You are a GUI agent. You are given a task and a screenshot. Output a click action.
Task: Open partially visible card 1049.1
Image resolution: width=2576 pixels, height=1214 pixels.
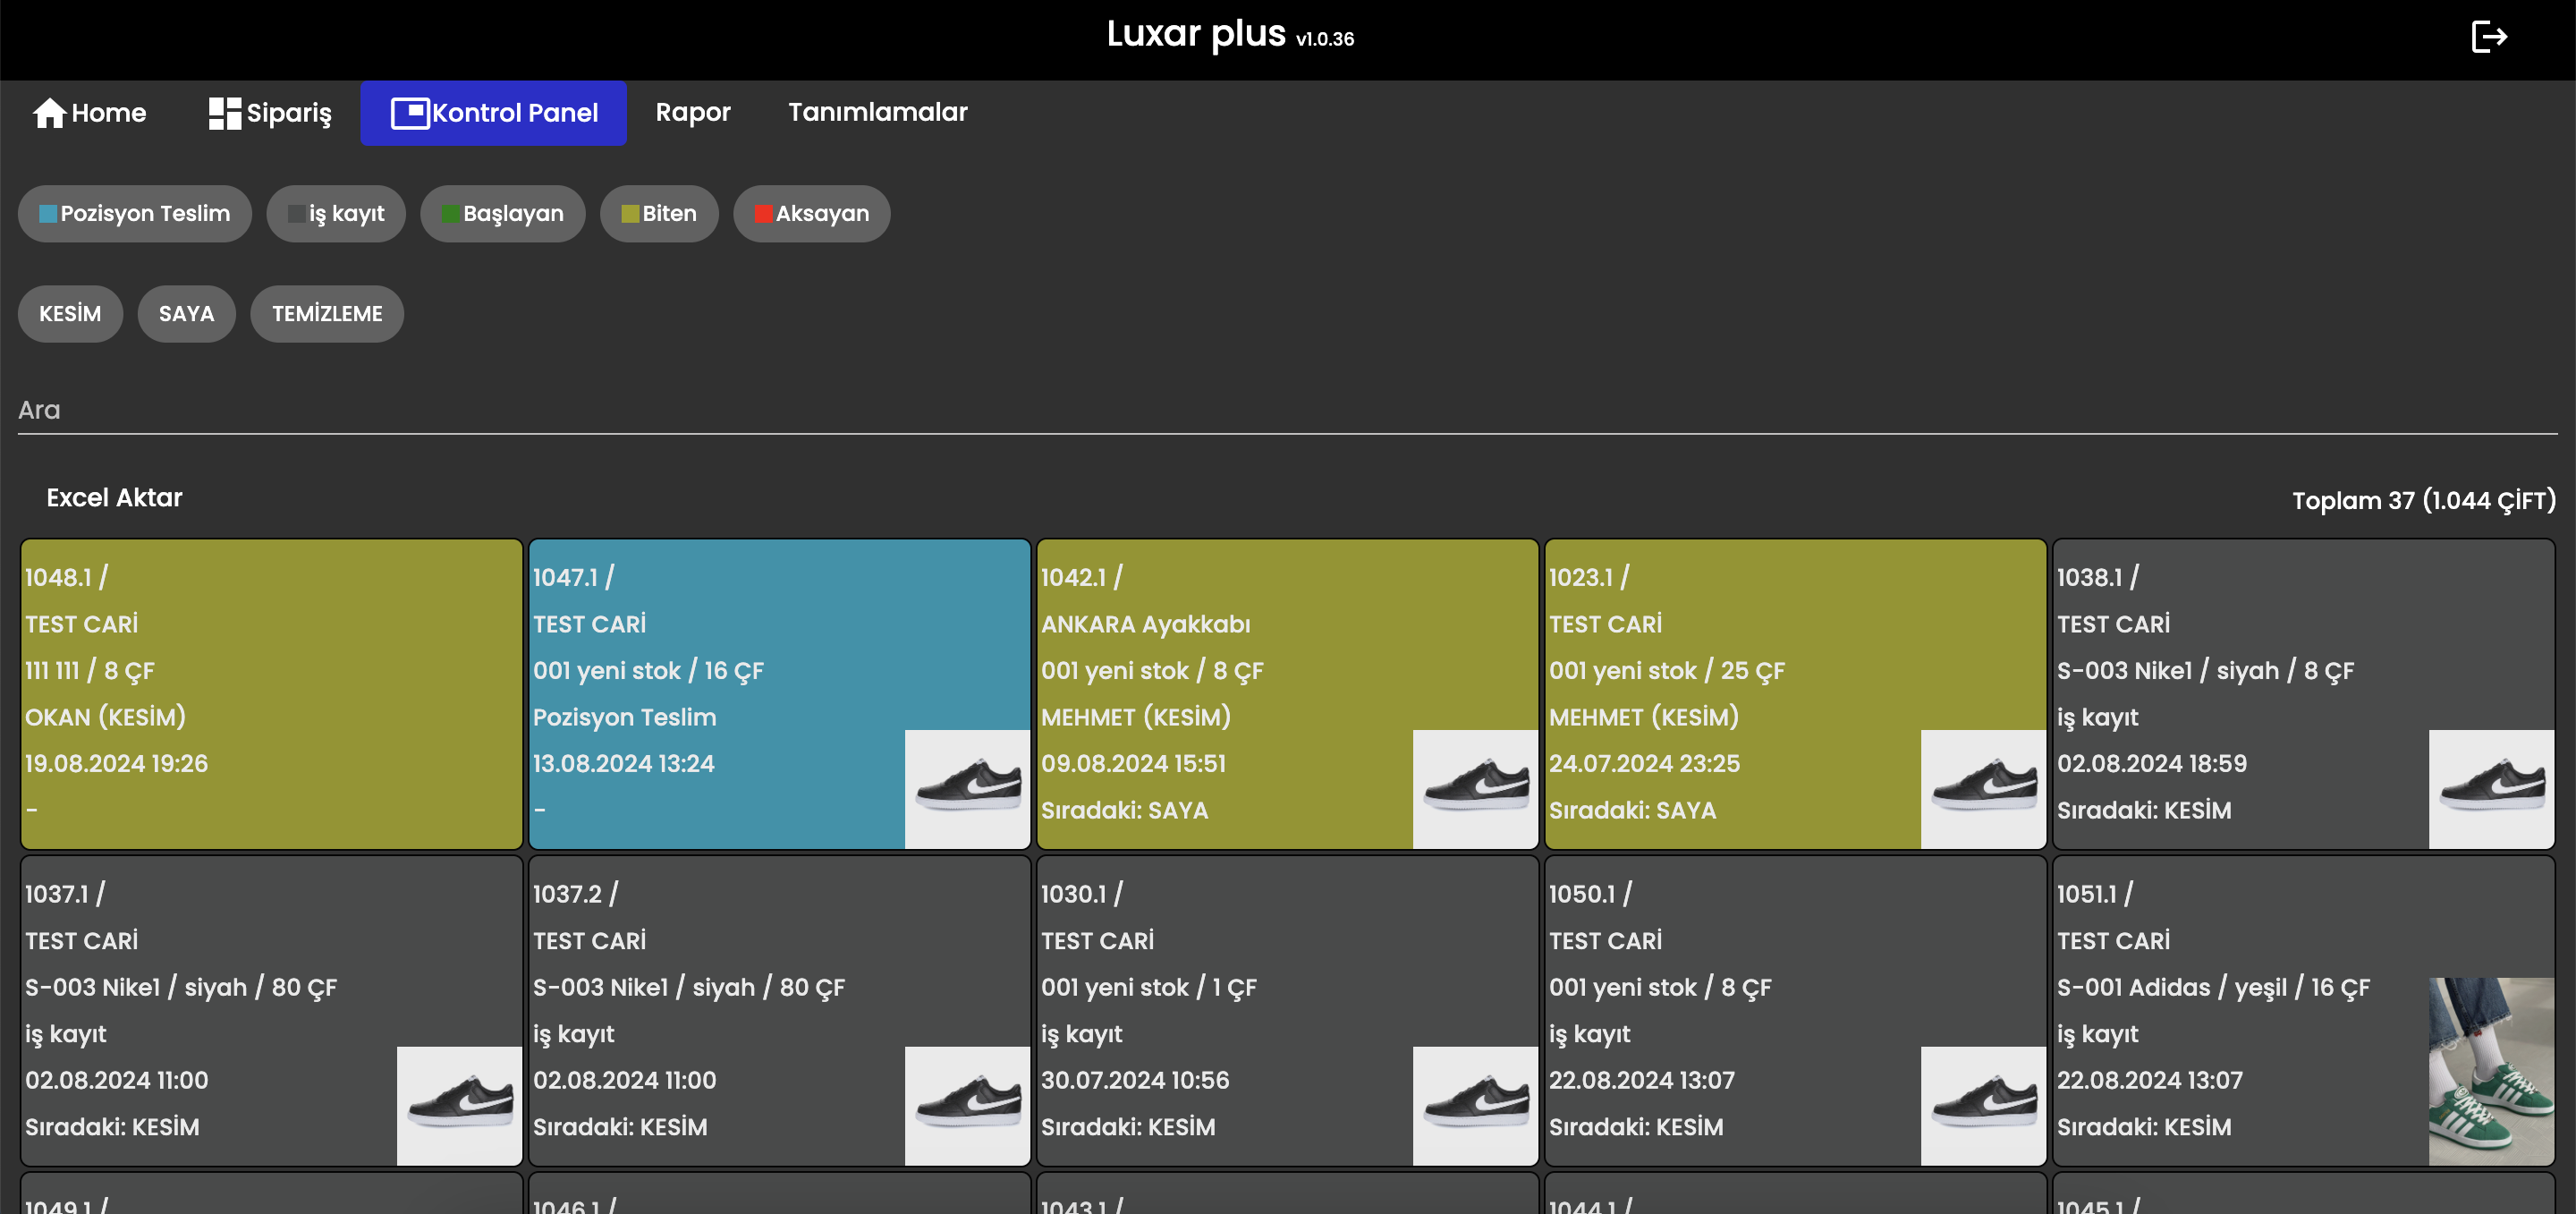[x=272, y=1194]
